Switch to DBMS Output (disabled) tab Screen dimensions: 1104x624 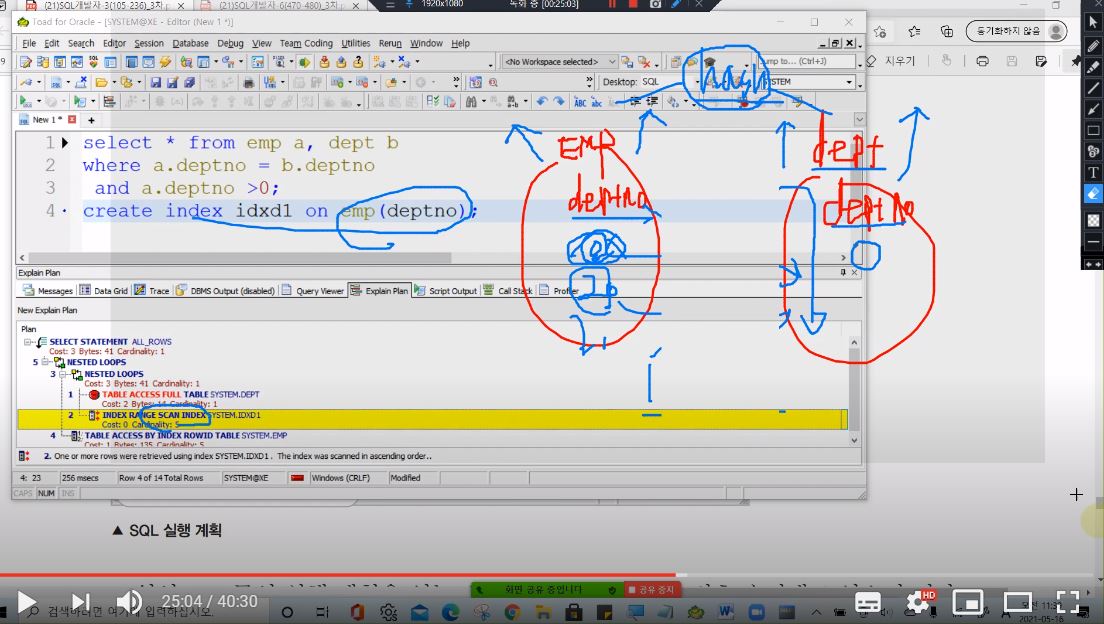pyautogui.click(x=226, y=290)
